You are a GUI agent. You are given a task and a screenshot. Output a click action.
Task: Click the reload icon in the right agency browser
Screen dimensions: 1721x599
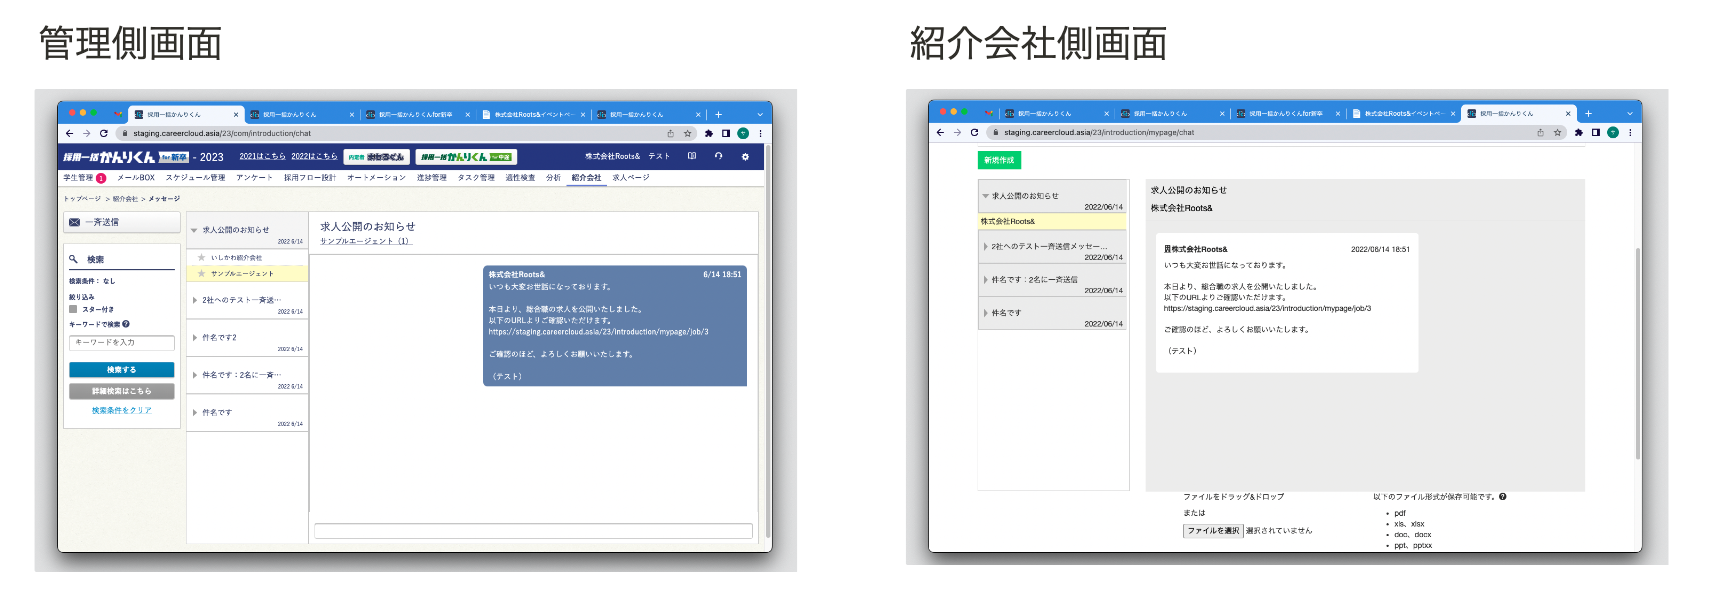974,132
